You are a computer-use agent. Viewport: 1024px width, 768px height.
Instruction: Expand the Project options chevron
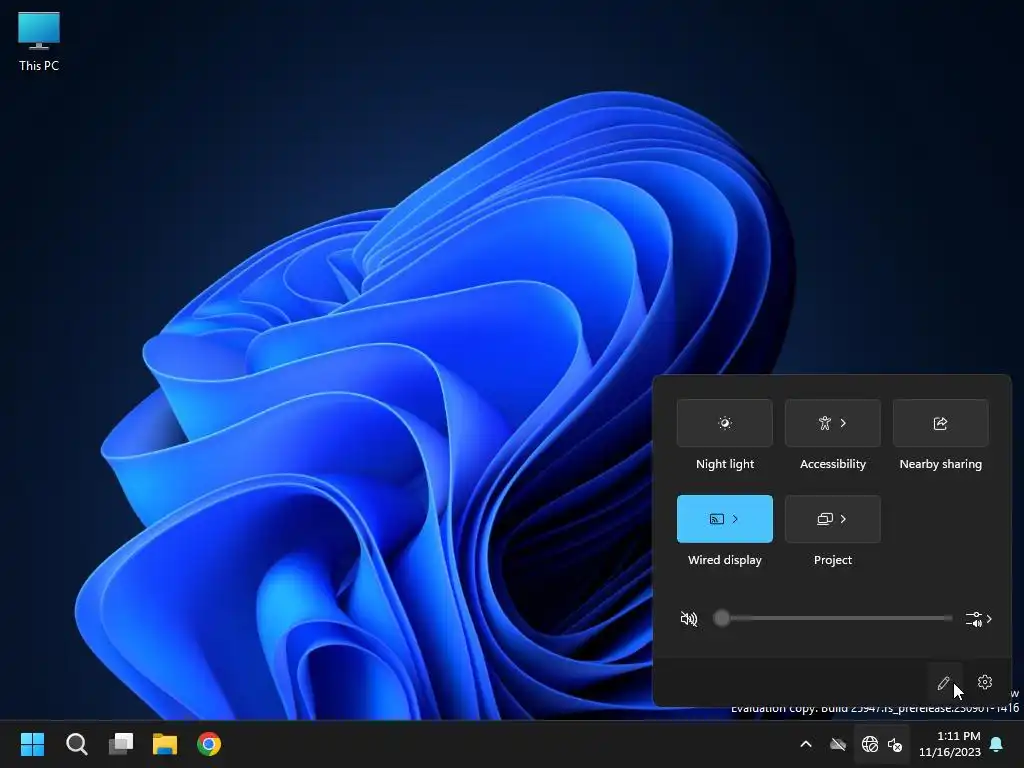pos(844,519)
